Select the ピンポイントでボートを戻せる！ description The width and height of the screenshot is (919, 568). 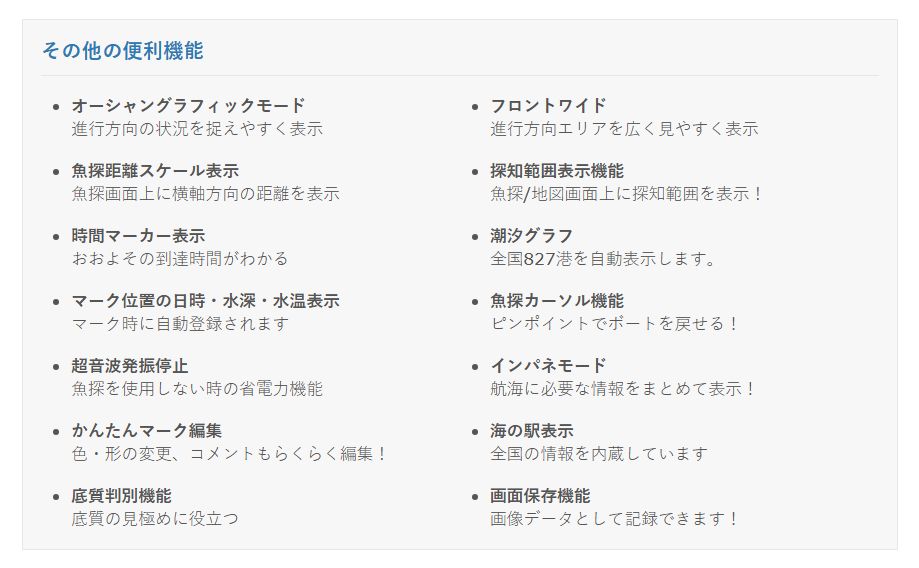[x=615, y=324]
